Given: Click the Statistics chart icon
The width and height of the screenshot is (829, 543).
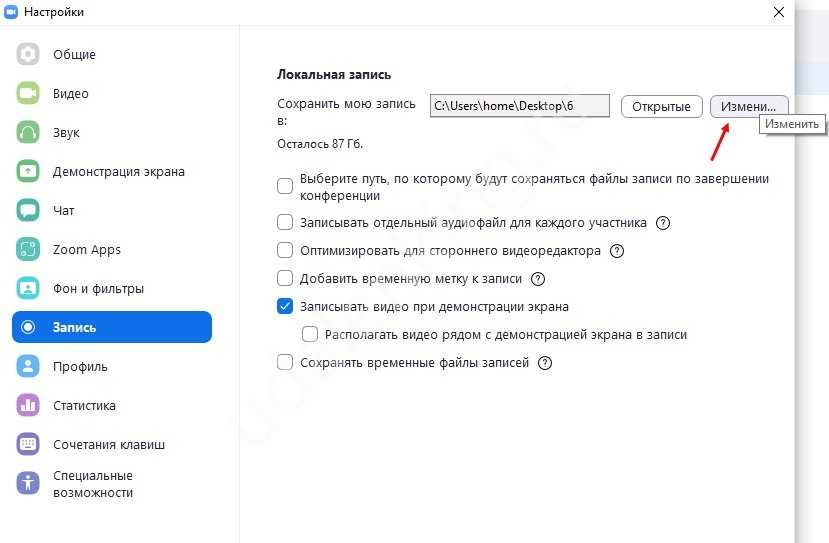Looking at the screenshot, I should pyautogui.click(x=28, y=405).
